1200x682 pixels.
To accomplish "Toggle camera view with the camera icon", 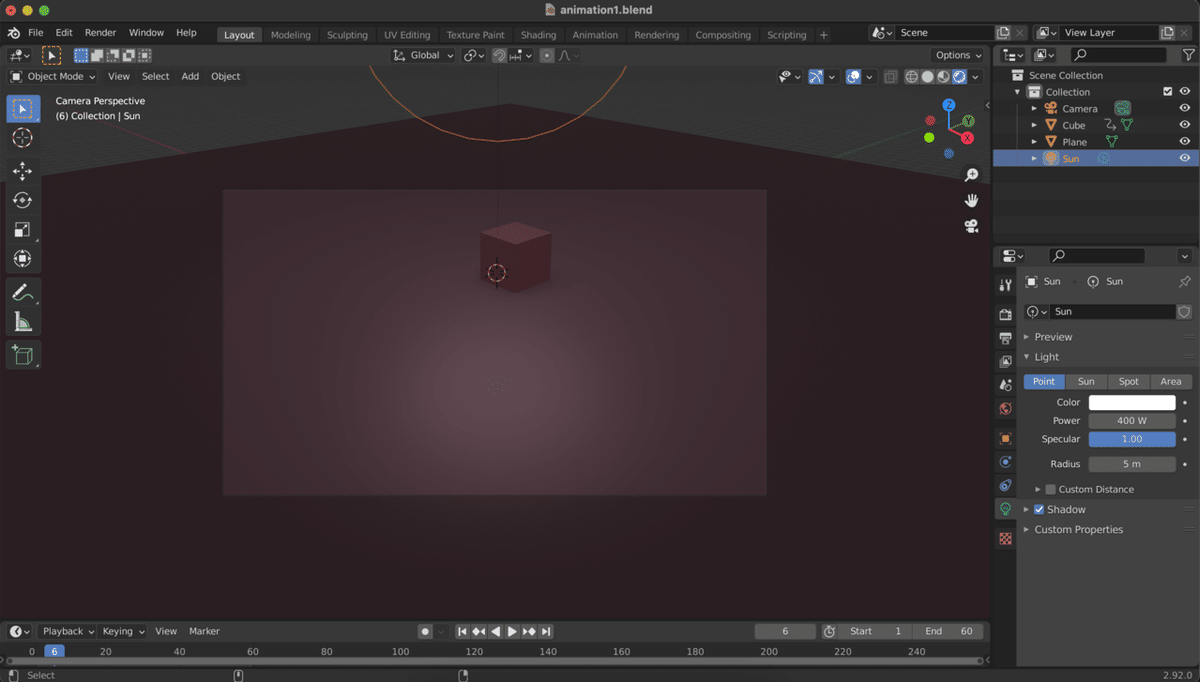I will (971, 226).
